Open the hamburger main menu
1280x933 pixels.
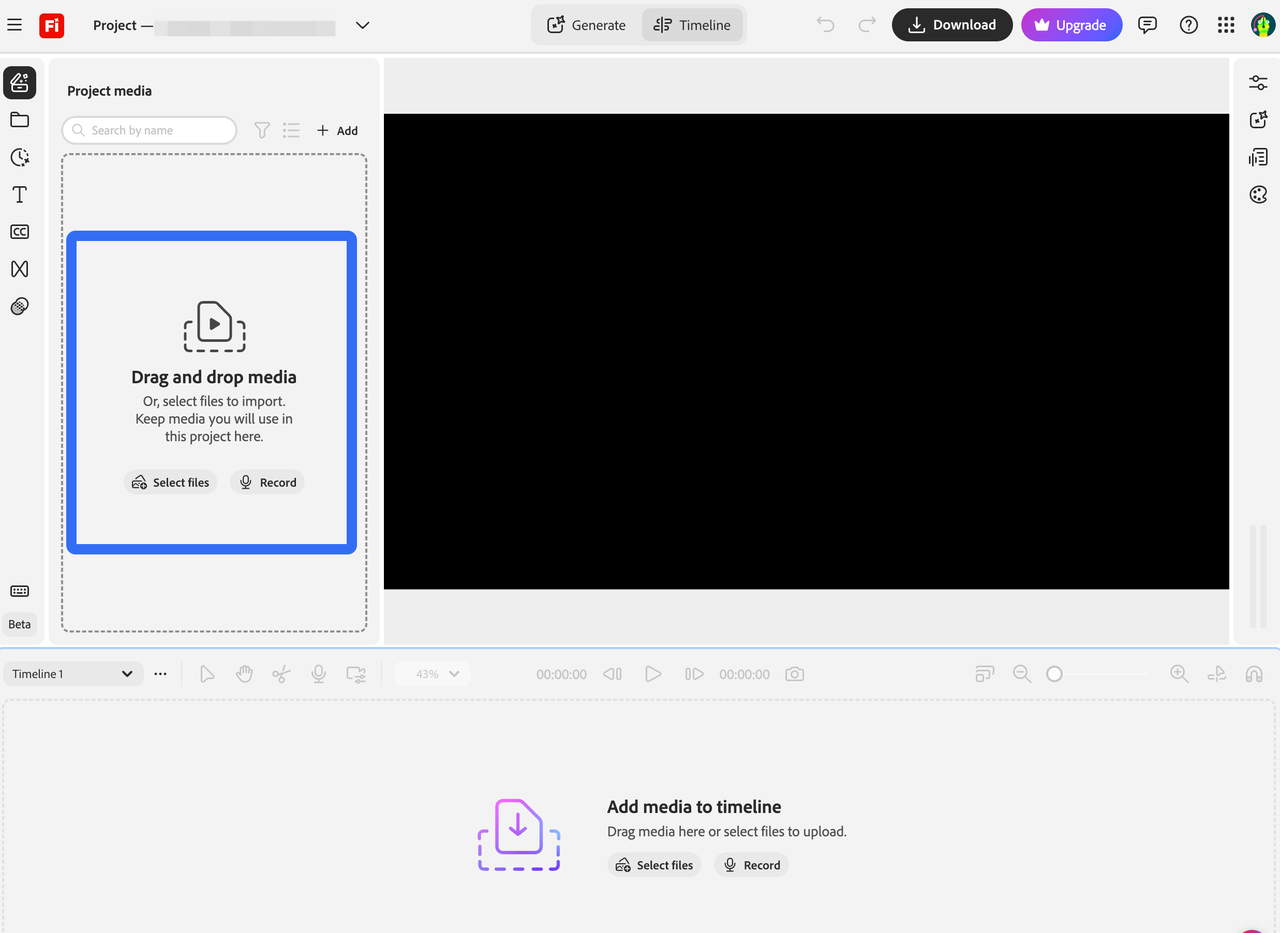point(14,25)
